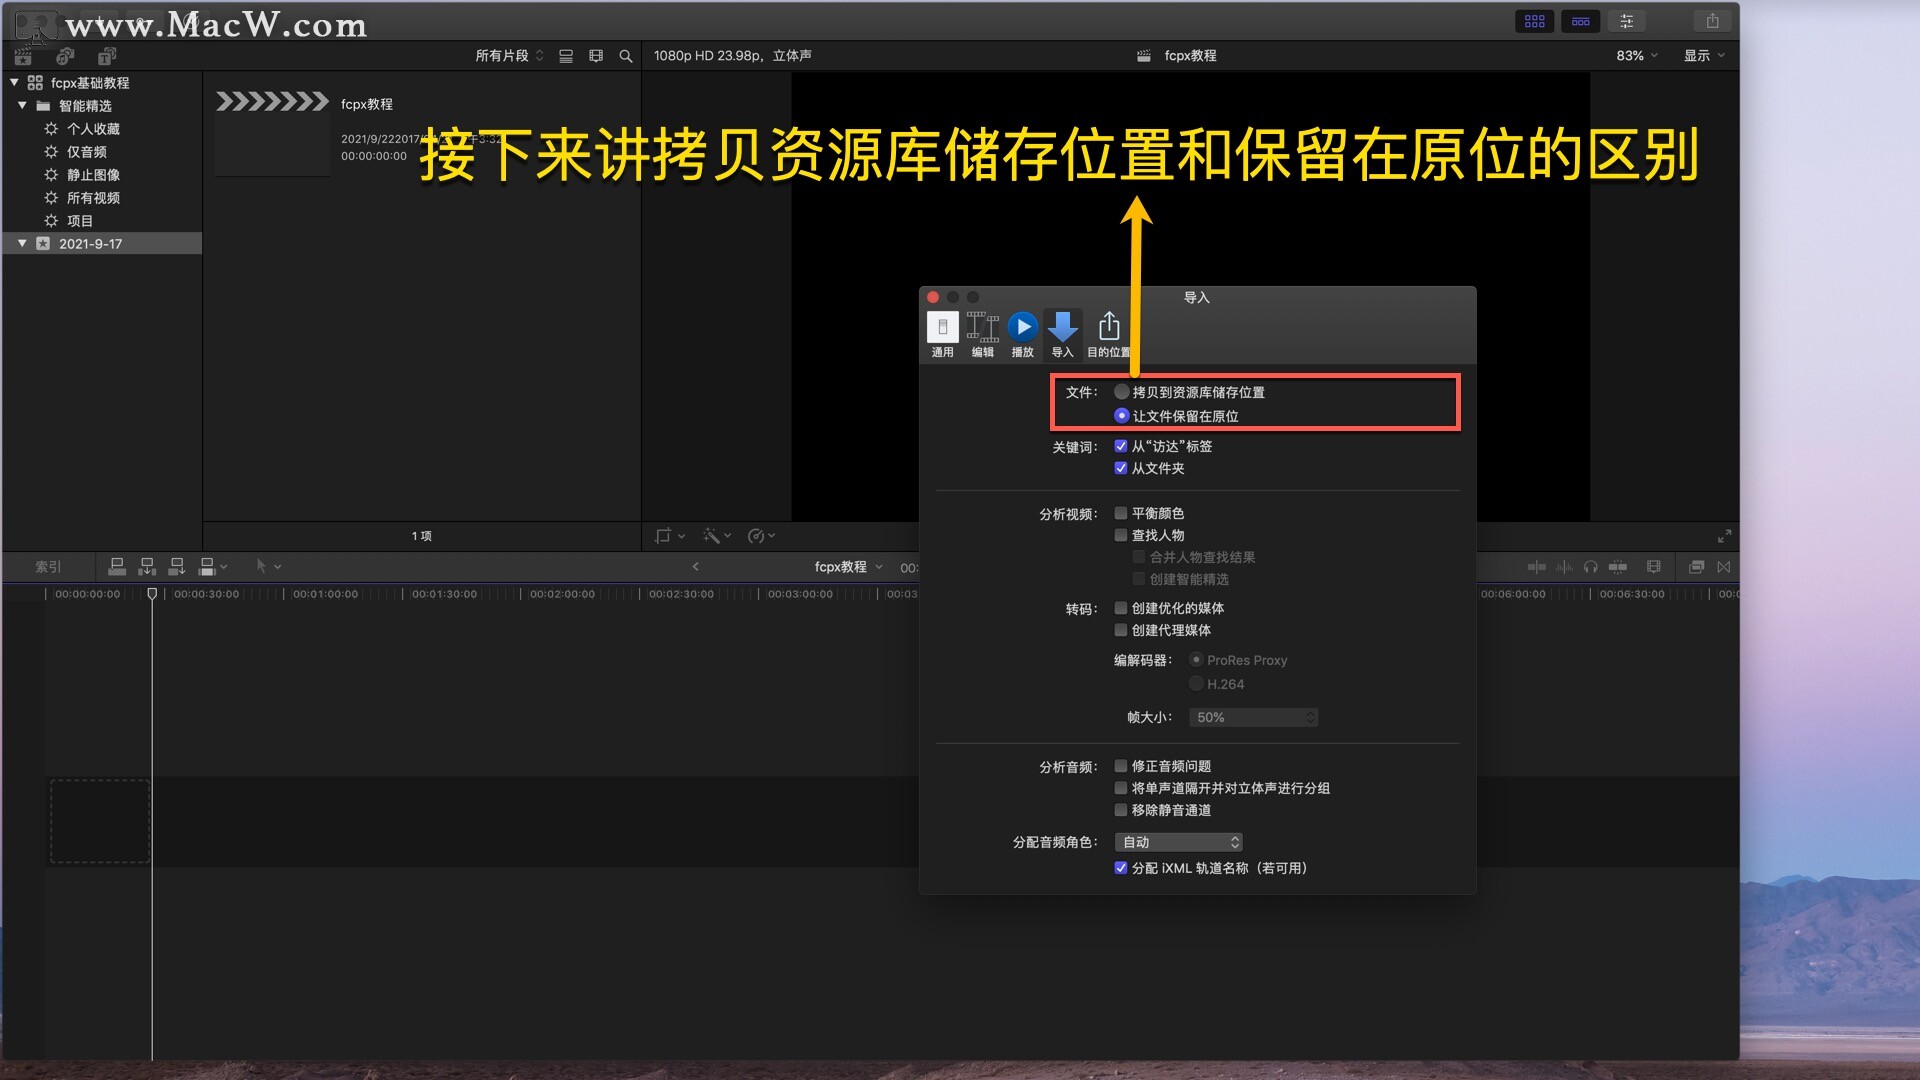This screenshot has height=1080, width=1920.
Task: Click the share export icon at top right
Action: [1712, 21]
